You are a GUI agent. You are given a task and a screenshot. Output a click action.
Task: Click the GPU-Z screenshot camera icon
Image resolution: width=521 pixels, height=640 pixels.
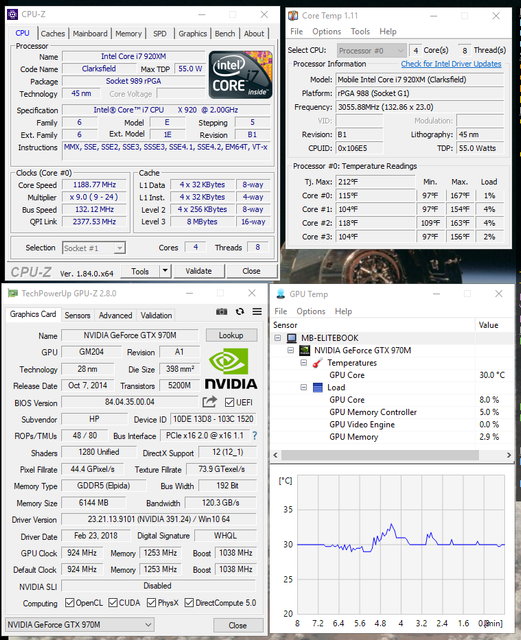coord(221,312)
